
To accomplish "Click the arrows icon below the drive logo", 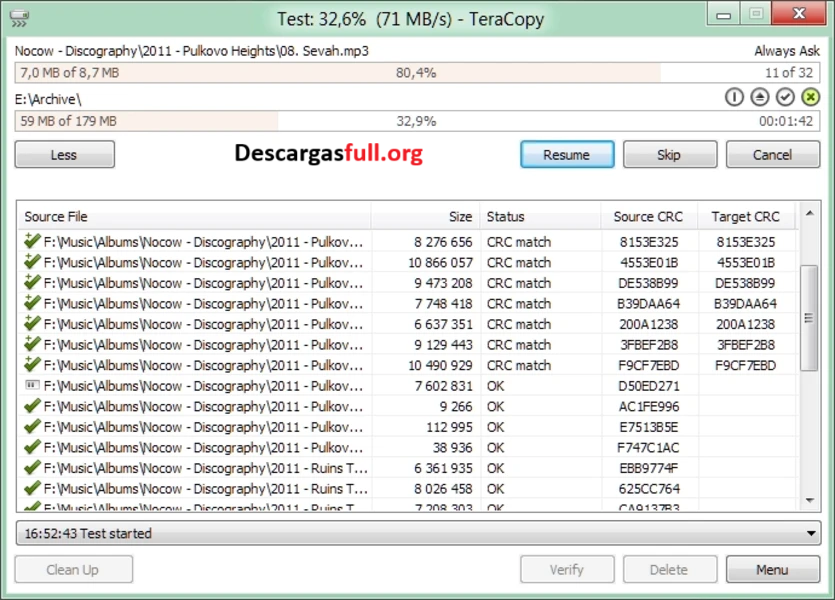I will pos(19,23).
